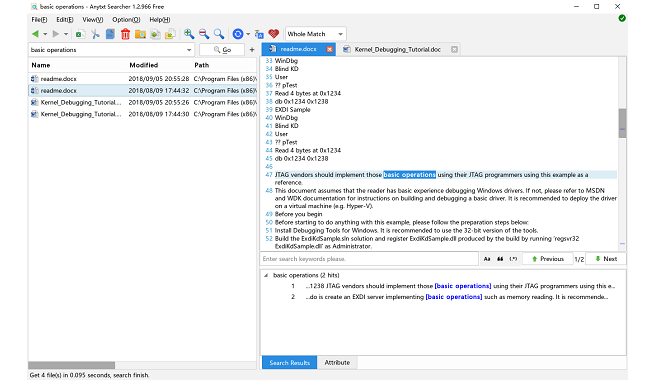Click the blue Copy document icon
This screenshot has height=380, width=660.
110,34
